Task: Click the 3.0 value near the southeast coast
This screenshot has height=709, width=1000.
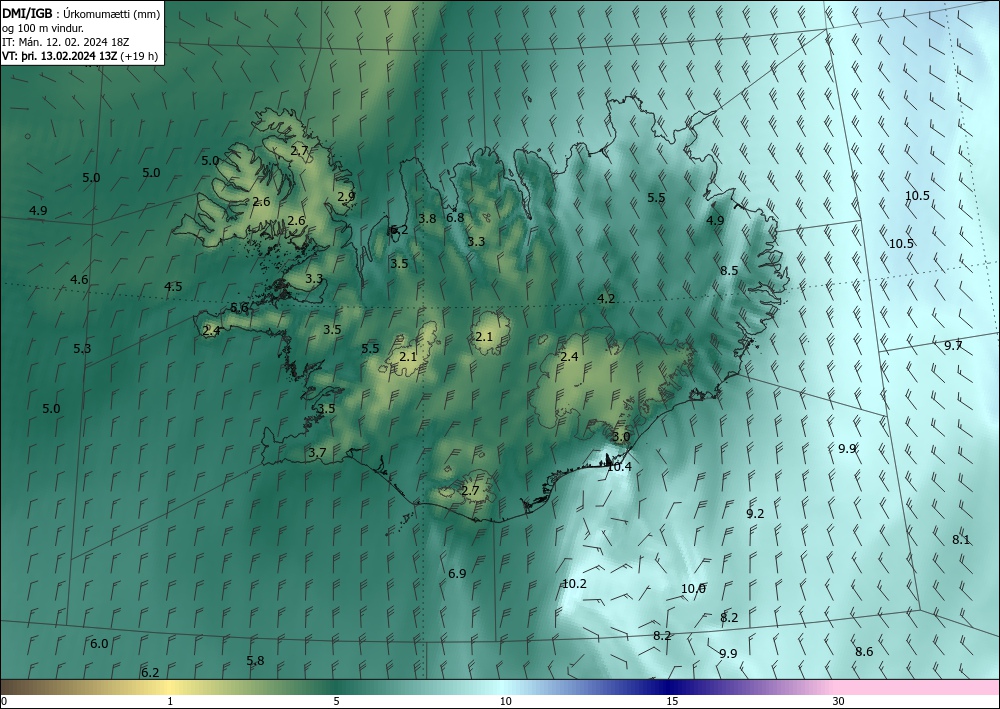Action: pos(621,437)
